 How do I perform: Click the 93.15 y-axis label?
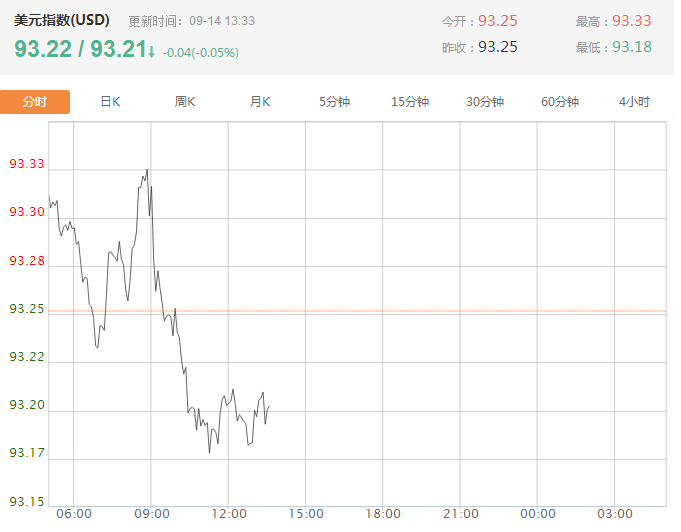pyautogui.click(x=27, y=502)
